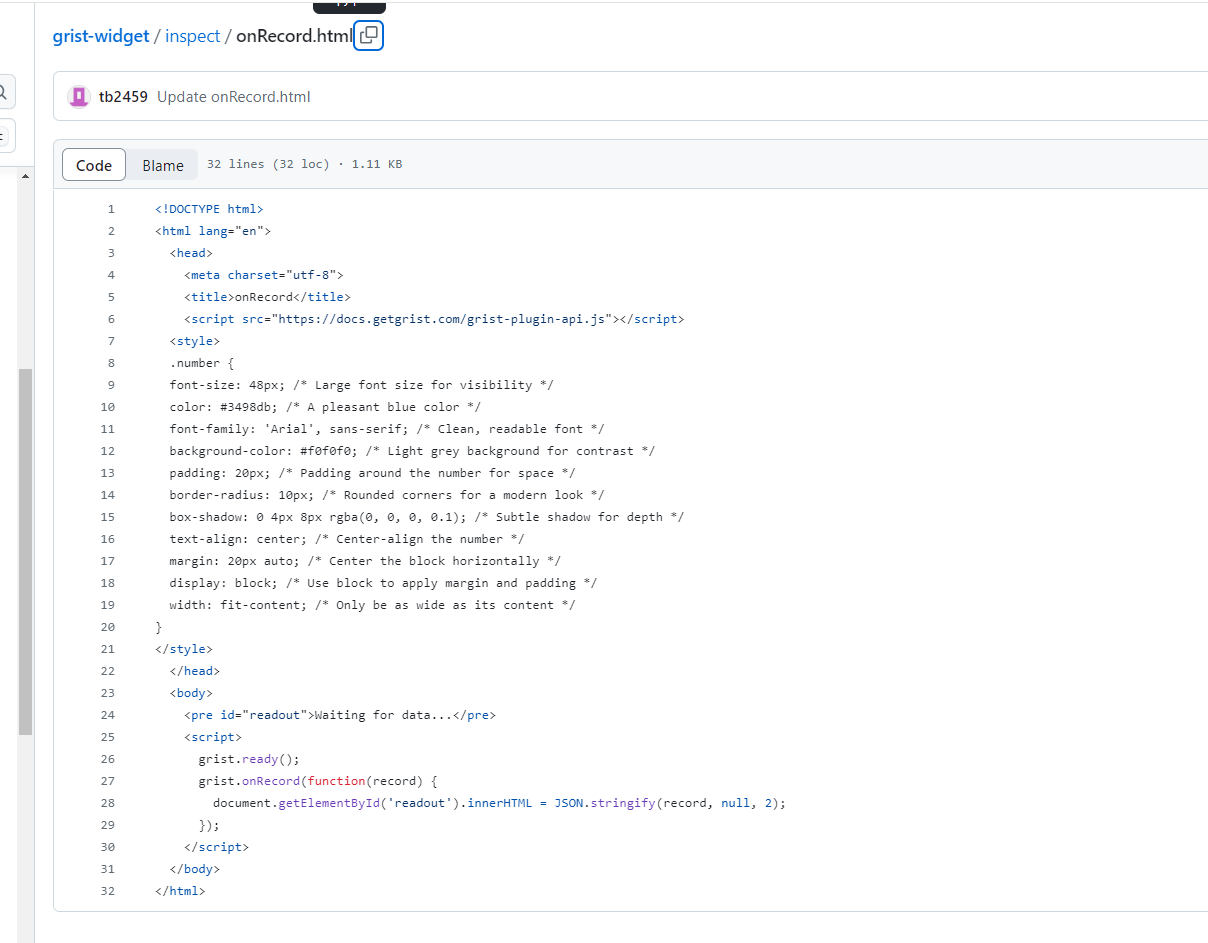1208x943 pixels.
Task: Click line number 24 of the pre element
Action: (108, 715)
